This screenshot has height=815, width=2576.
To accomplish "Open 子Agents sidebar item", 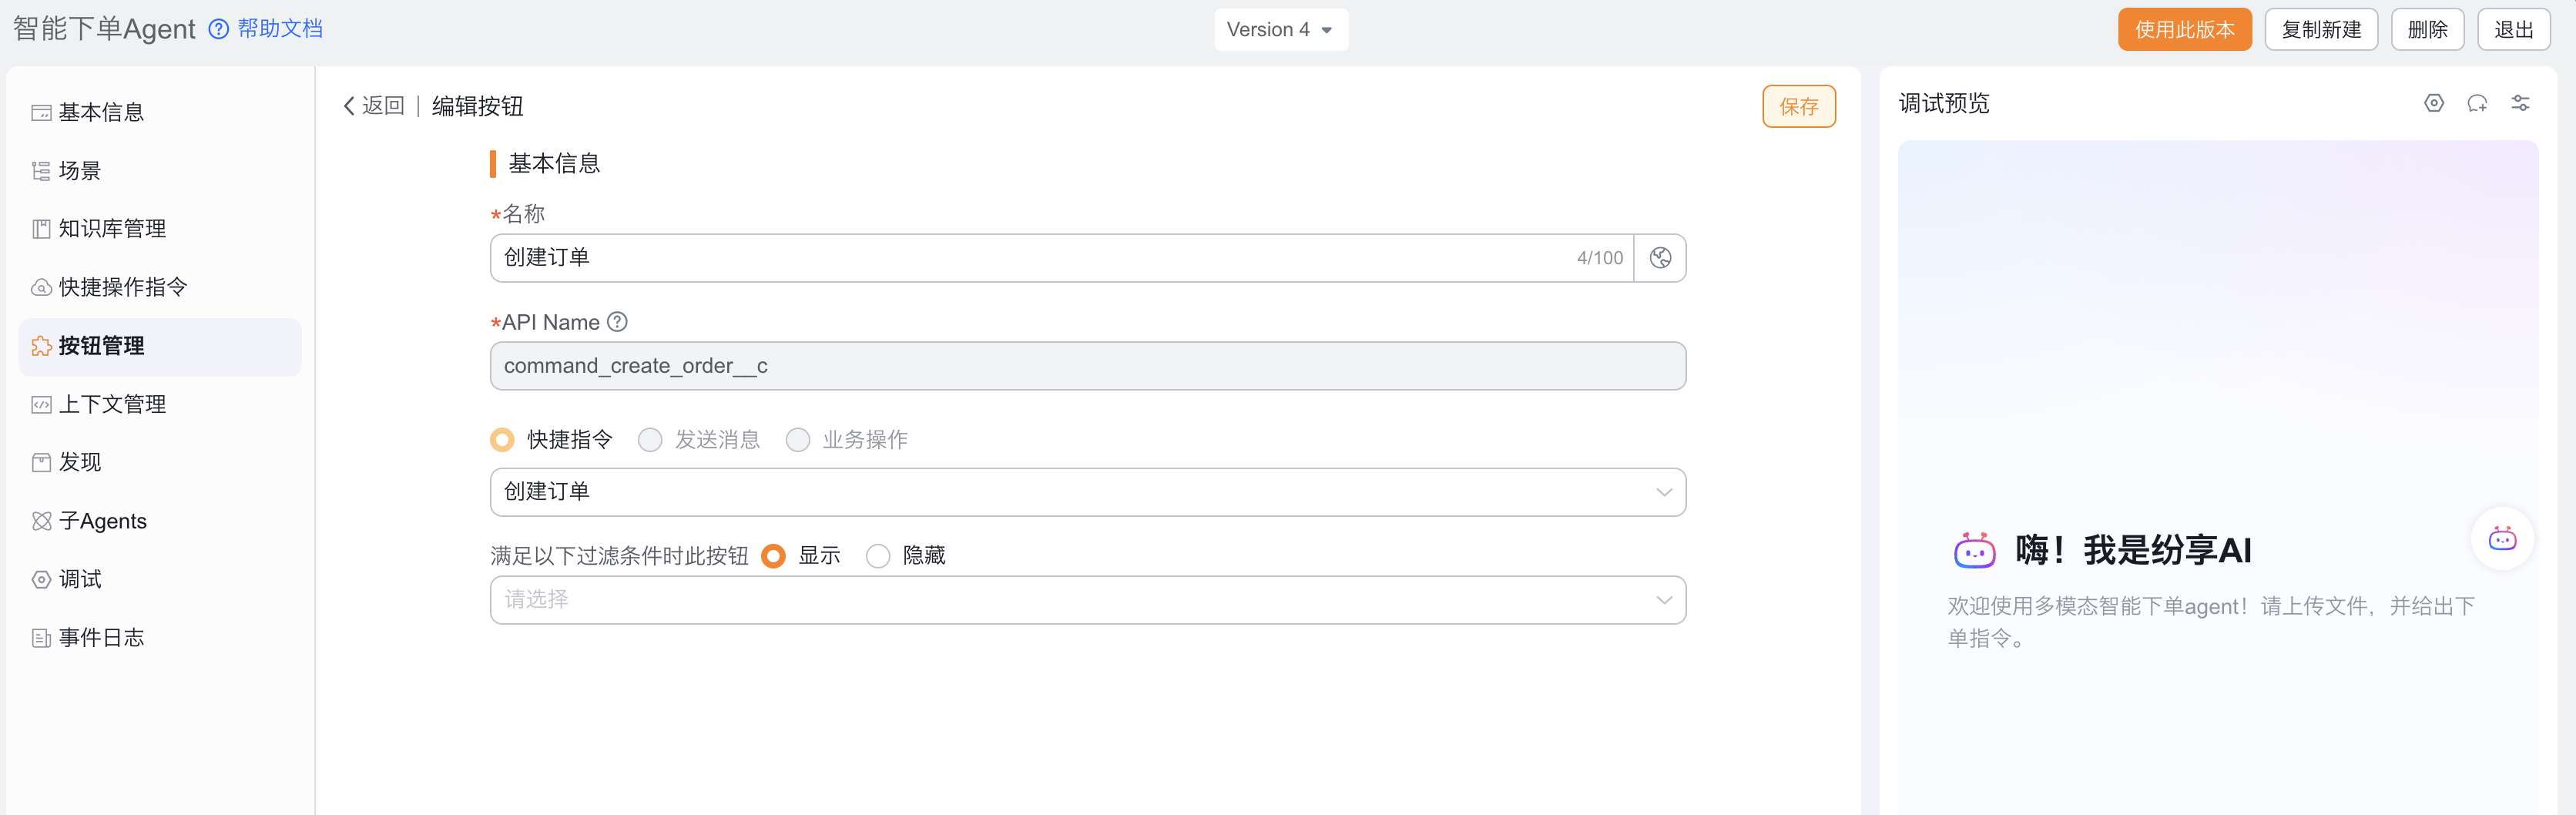I will 102,521.
